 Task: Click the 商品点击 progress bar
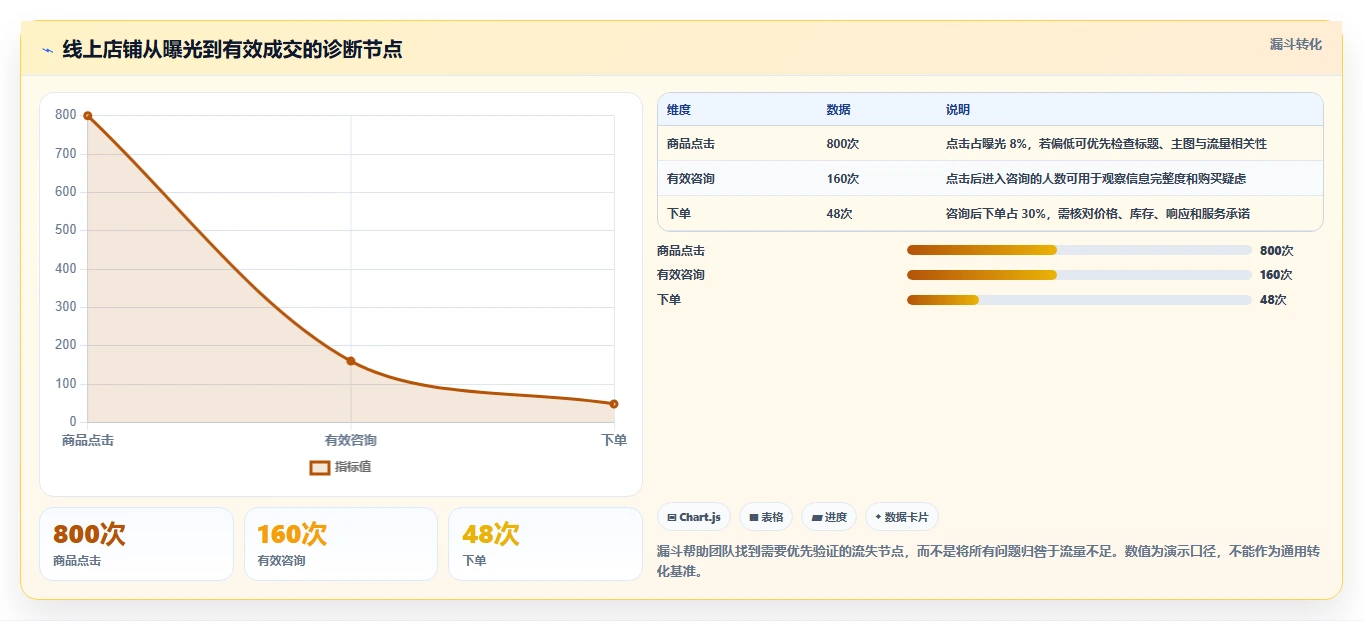coord(1079,250)
